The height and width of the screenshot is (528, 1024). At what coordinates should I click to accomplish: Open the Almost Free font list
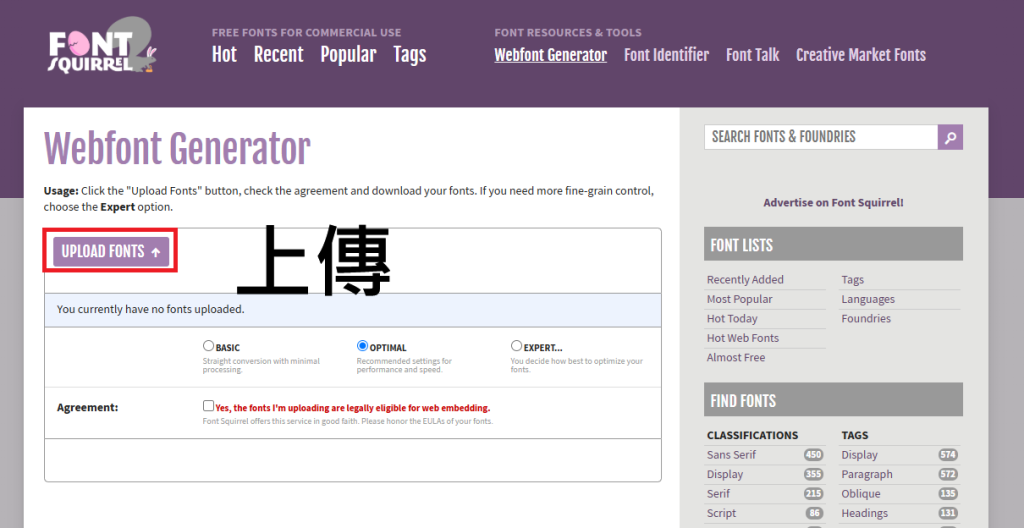click(x=736, y=358)
